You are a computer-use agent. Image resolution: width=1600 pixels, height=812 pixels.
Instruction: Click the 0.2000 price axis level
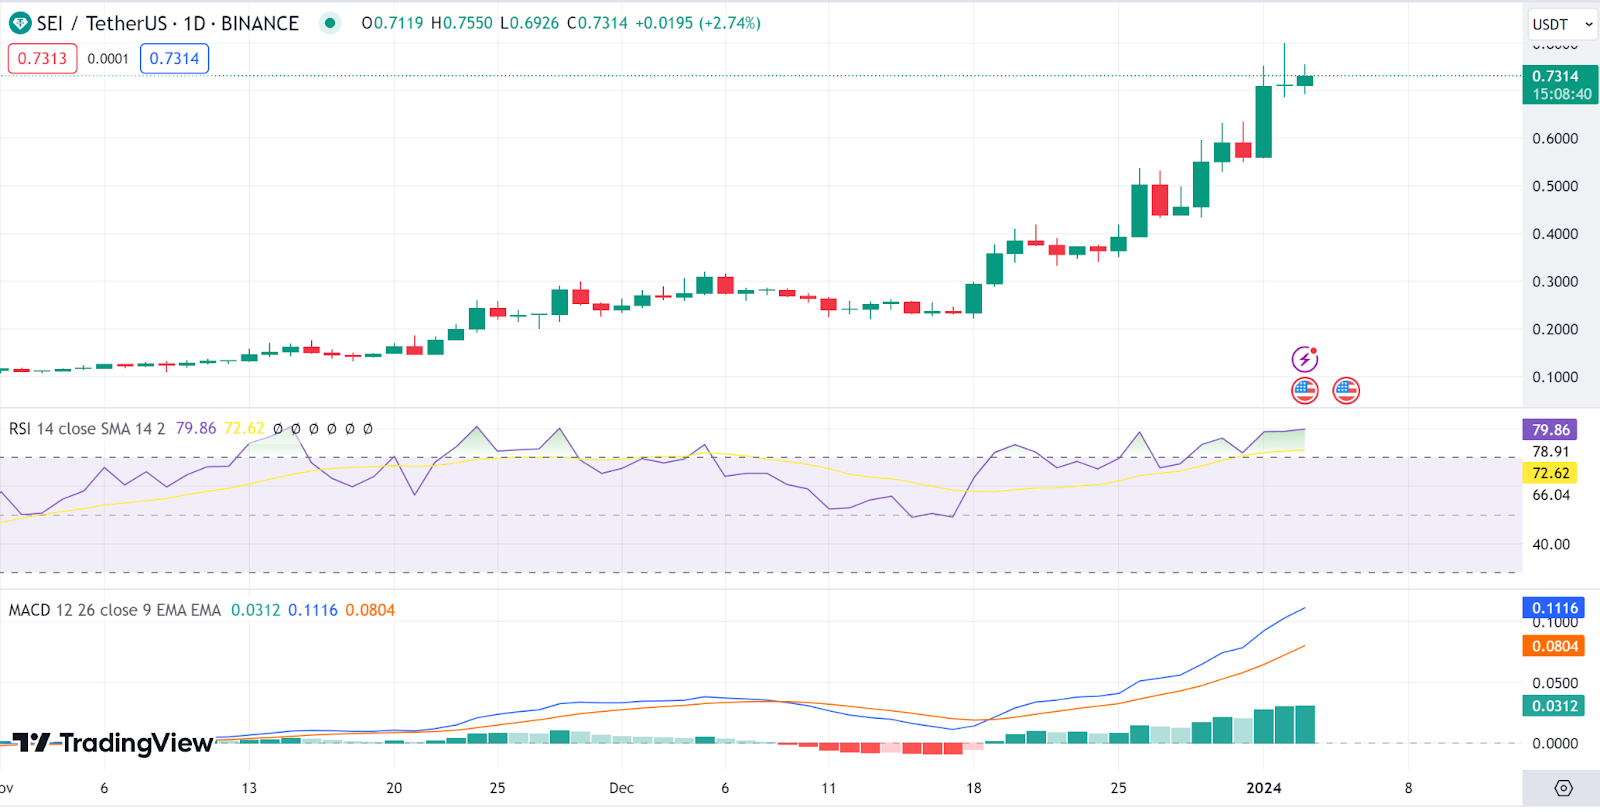1555,330
